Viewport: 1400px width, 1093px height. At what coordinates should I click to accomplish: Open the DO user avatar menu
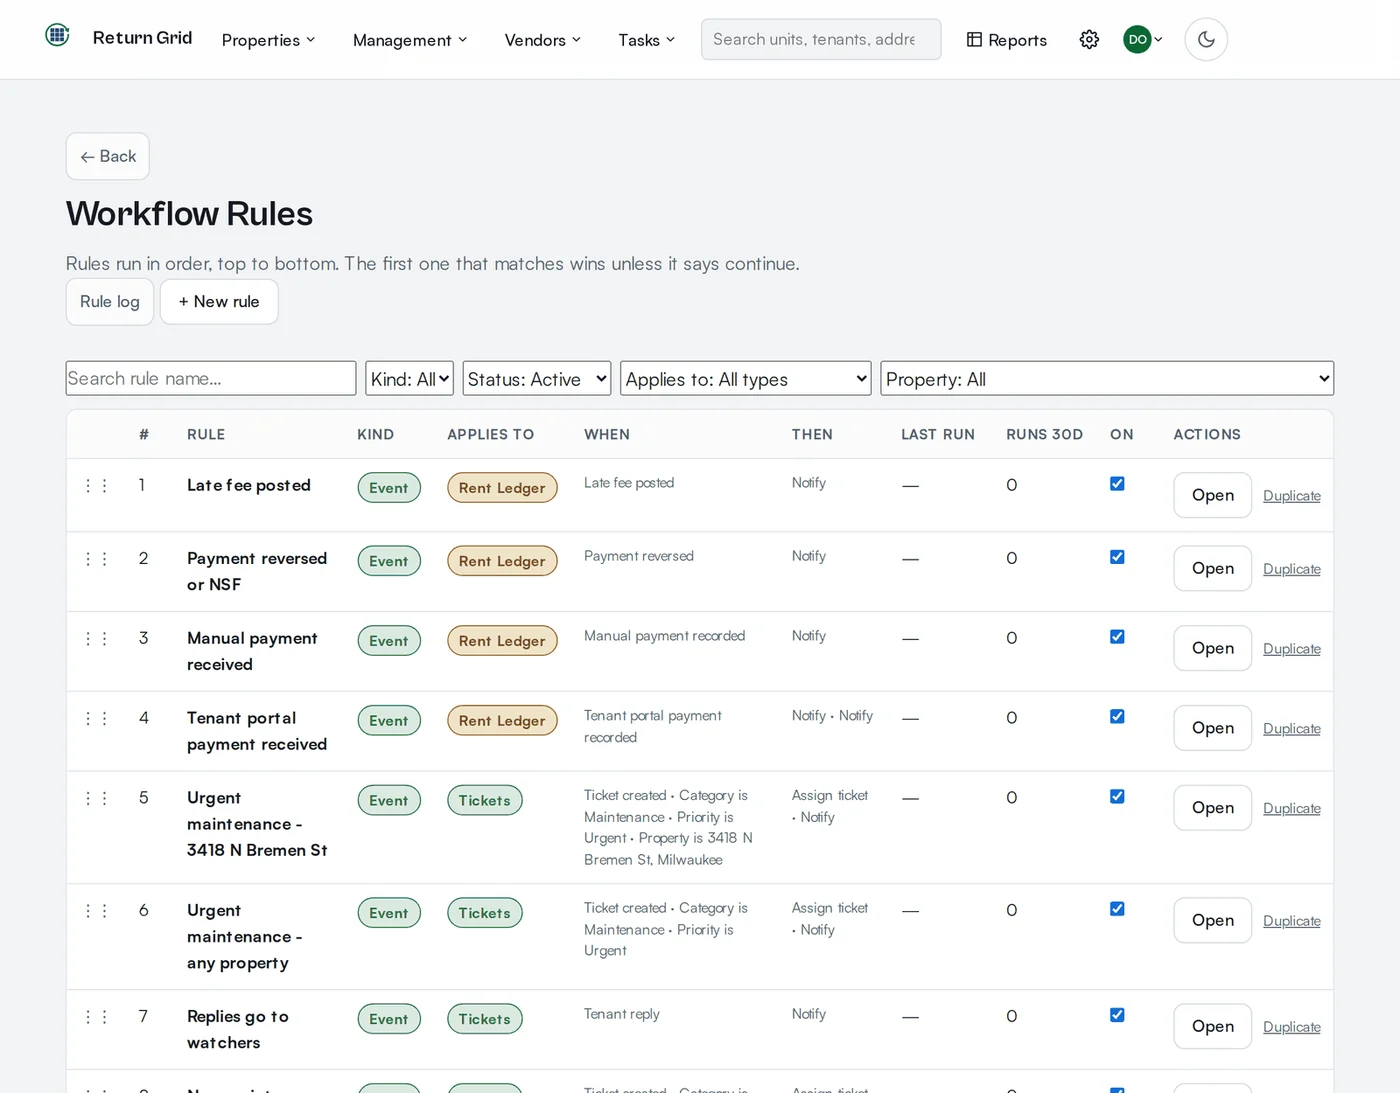pos(1143,40)
